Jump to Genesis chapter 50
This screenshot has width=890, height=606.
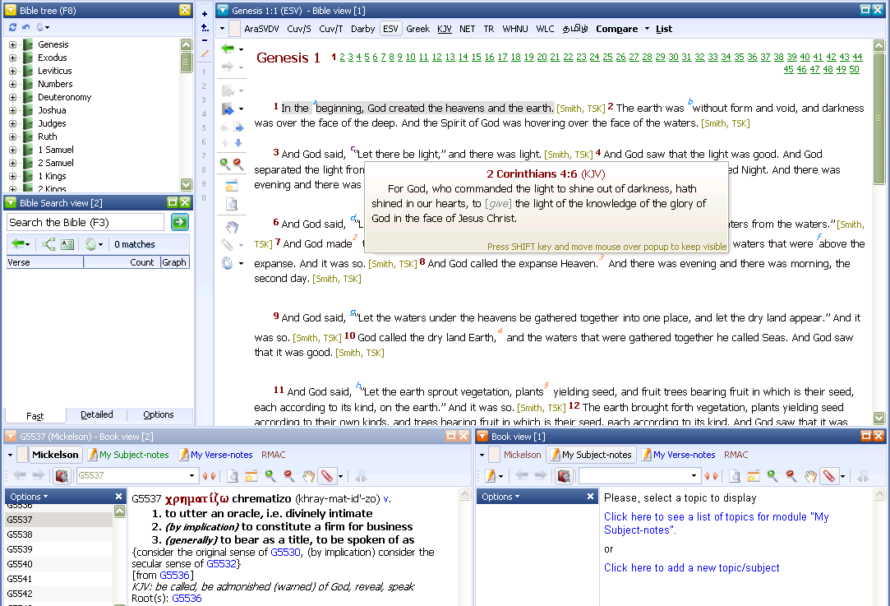(x=854, y=70)
